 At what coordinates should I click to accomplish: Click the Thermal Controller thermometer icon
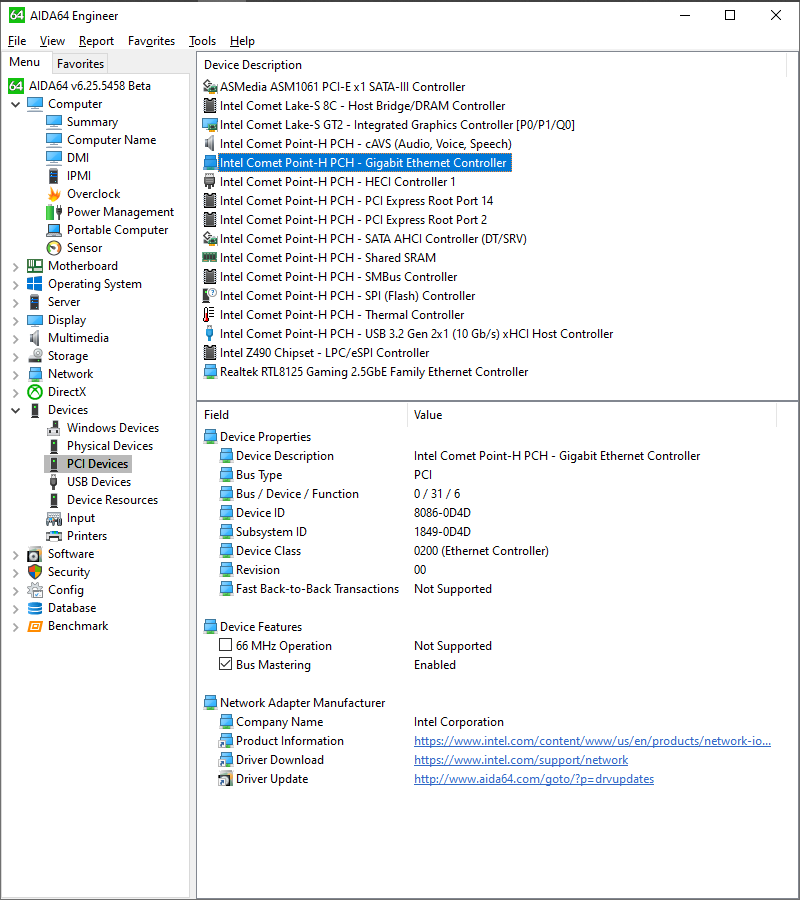pyautogui.click(x=210, y=315)
